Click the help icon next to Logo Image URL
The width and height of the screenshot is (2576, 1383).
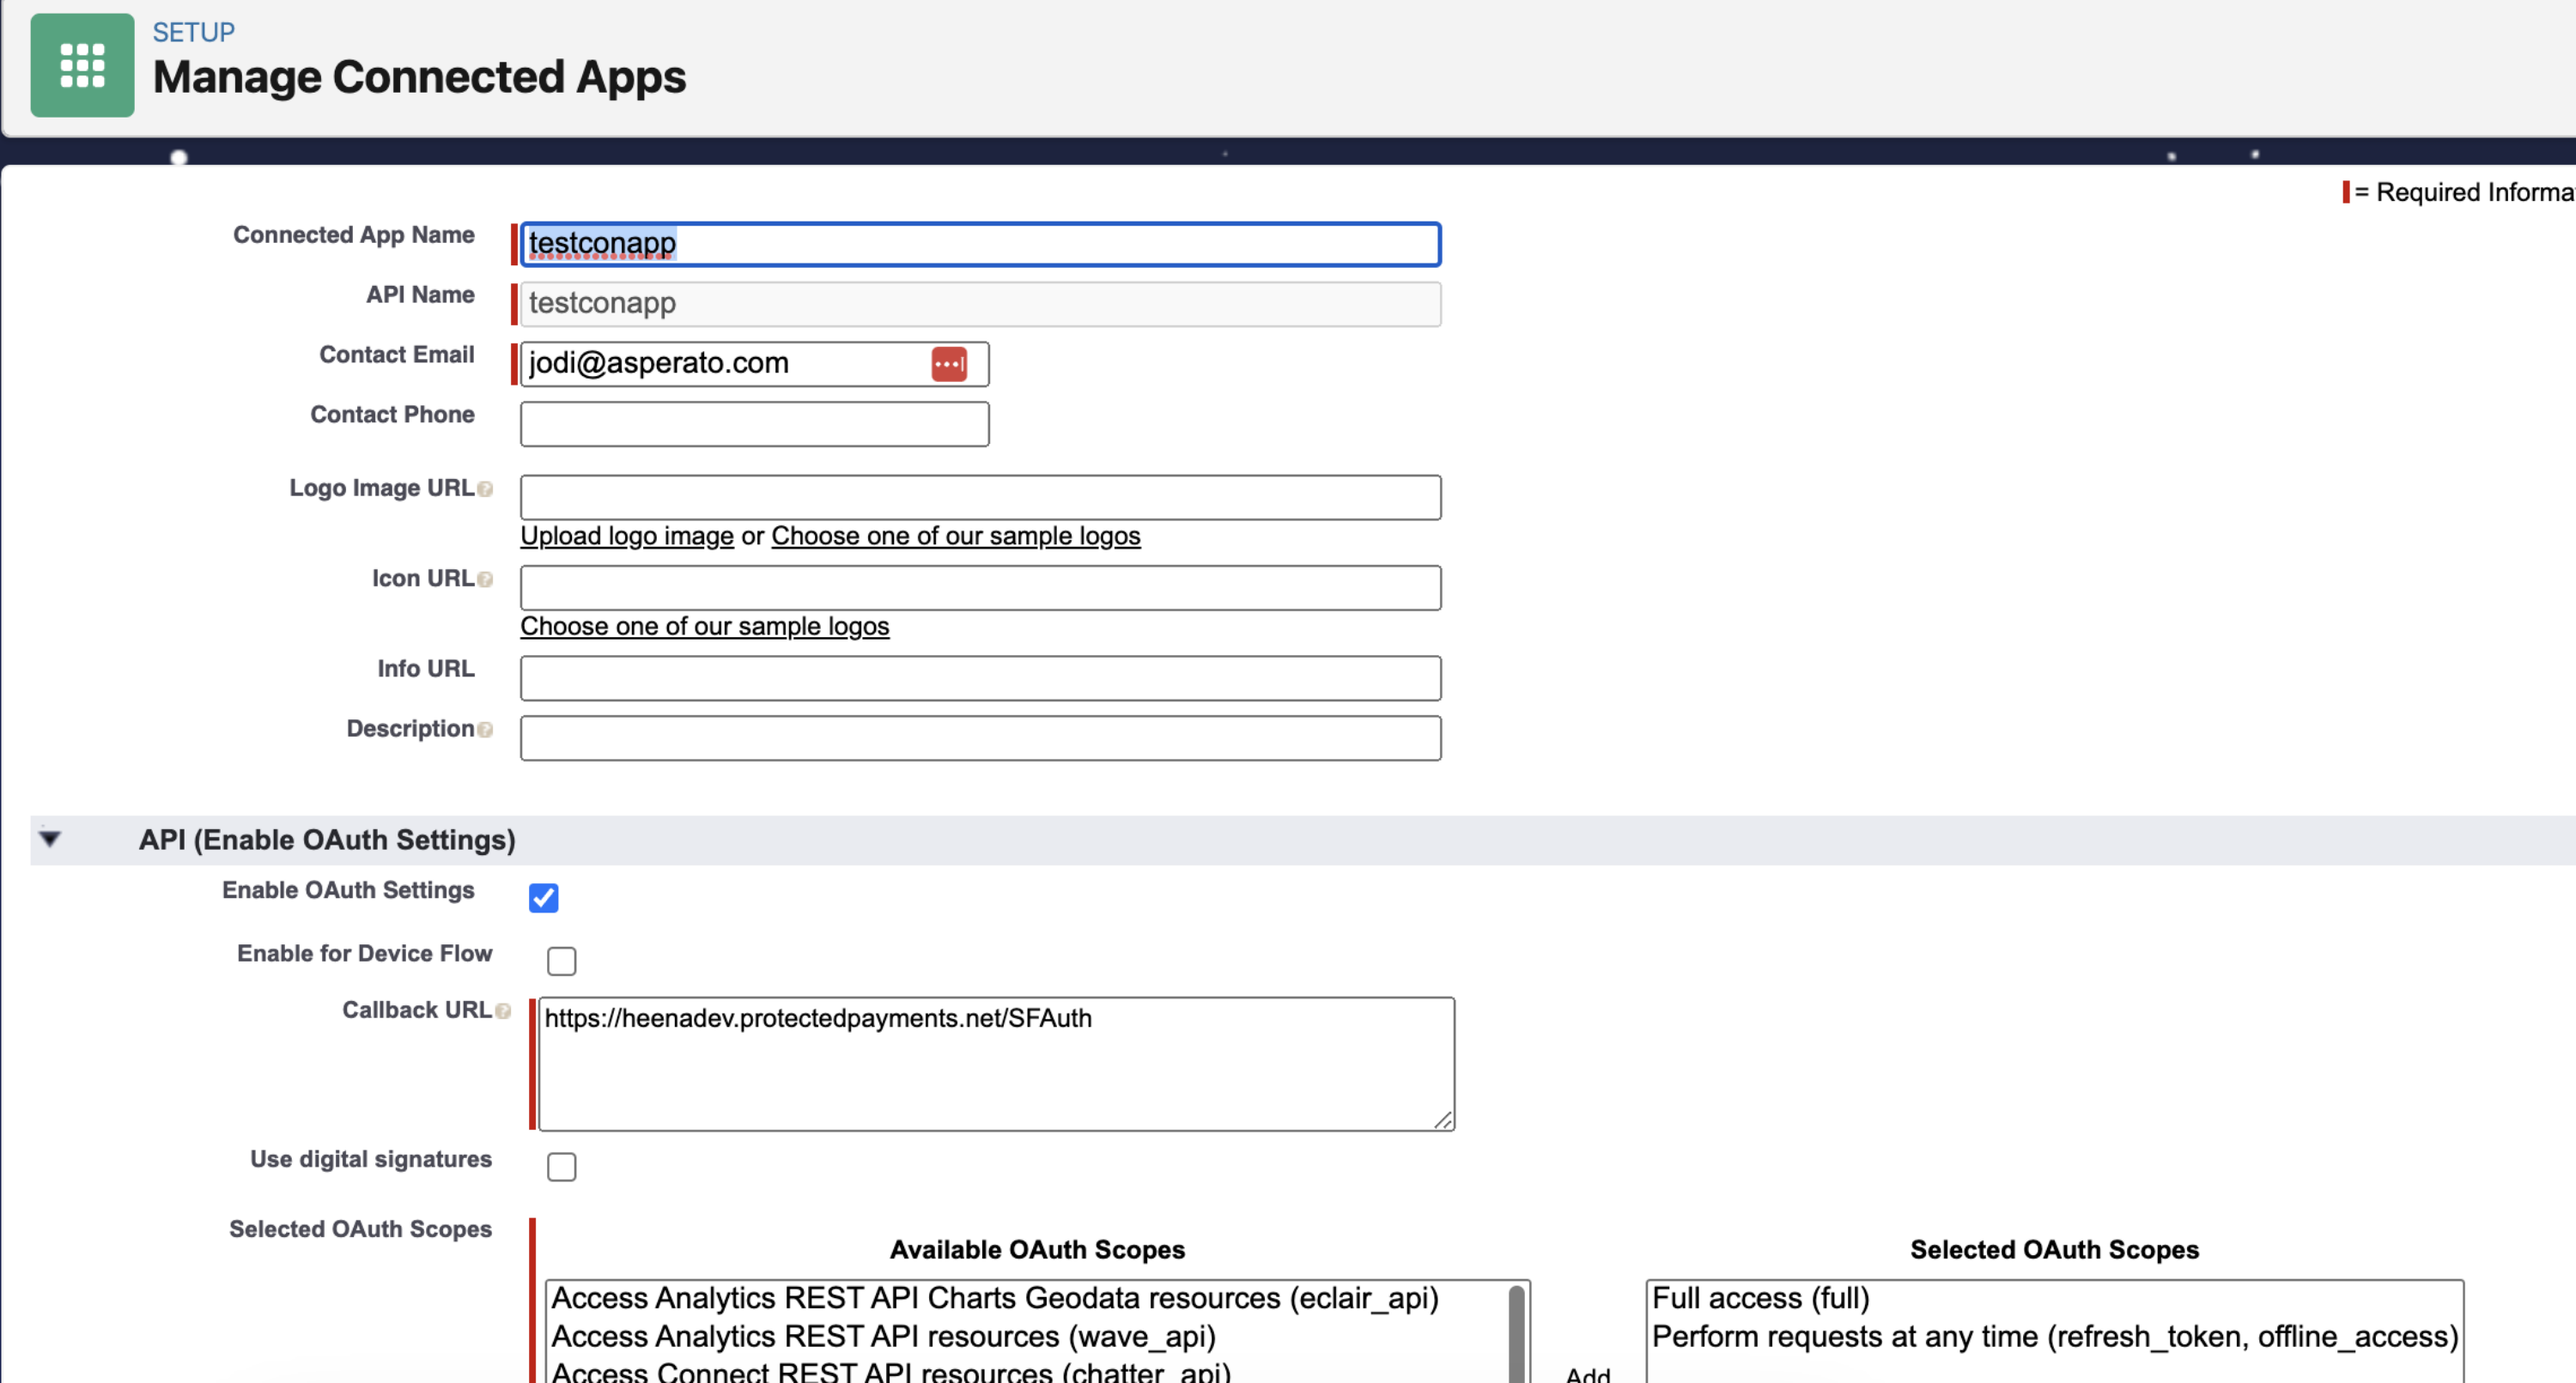pyautogui.click(x=485, y=489)
